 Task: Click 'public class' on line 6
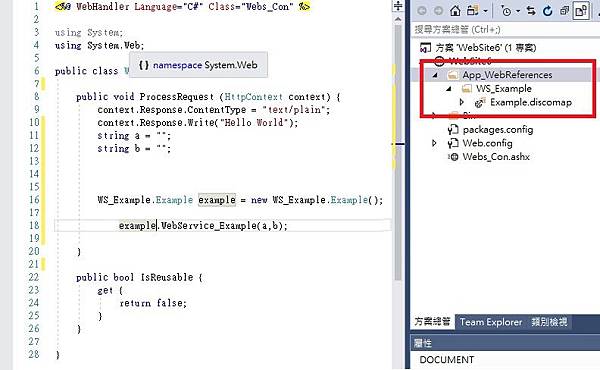pyautogui.click(x=86, y=71)
